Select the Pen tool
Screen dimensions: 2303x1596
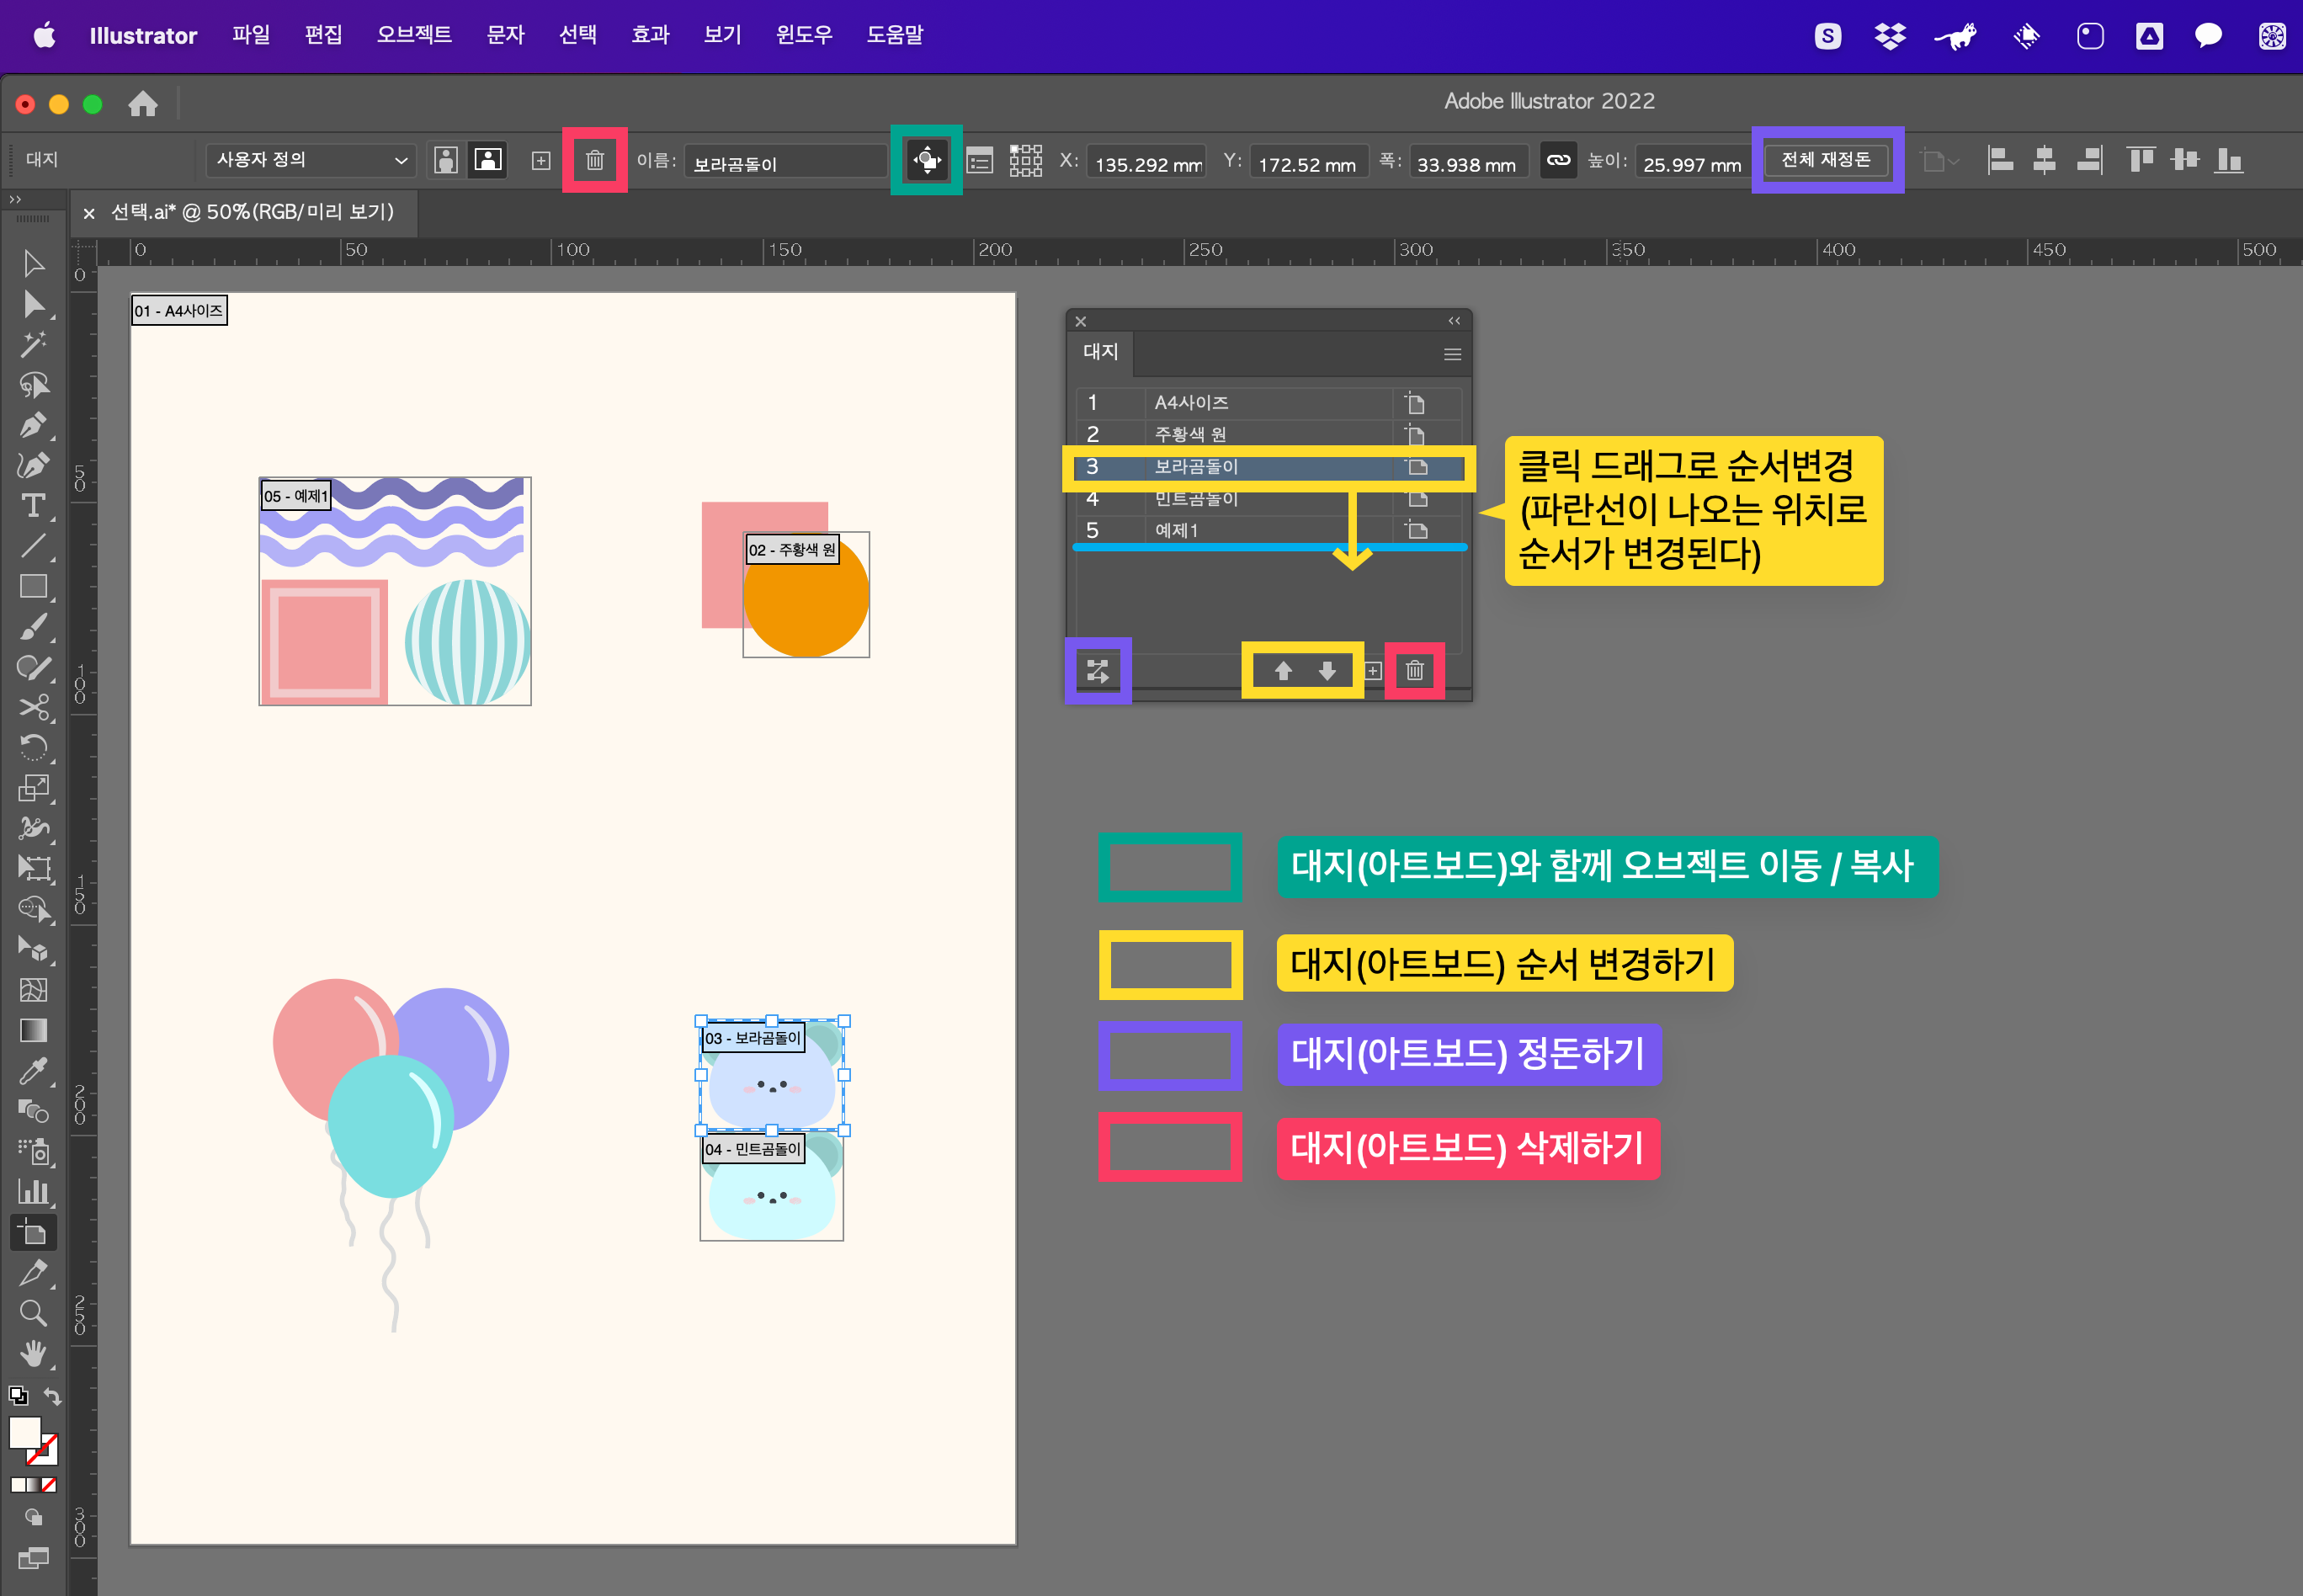(33, 425)
